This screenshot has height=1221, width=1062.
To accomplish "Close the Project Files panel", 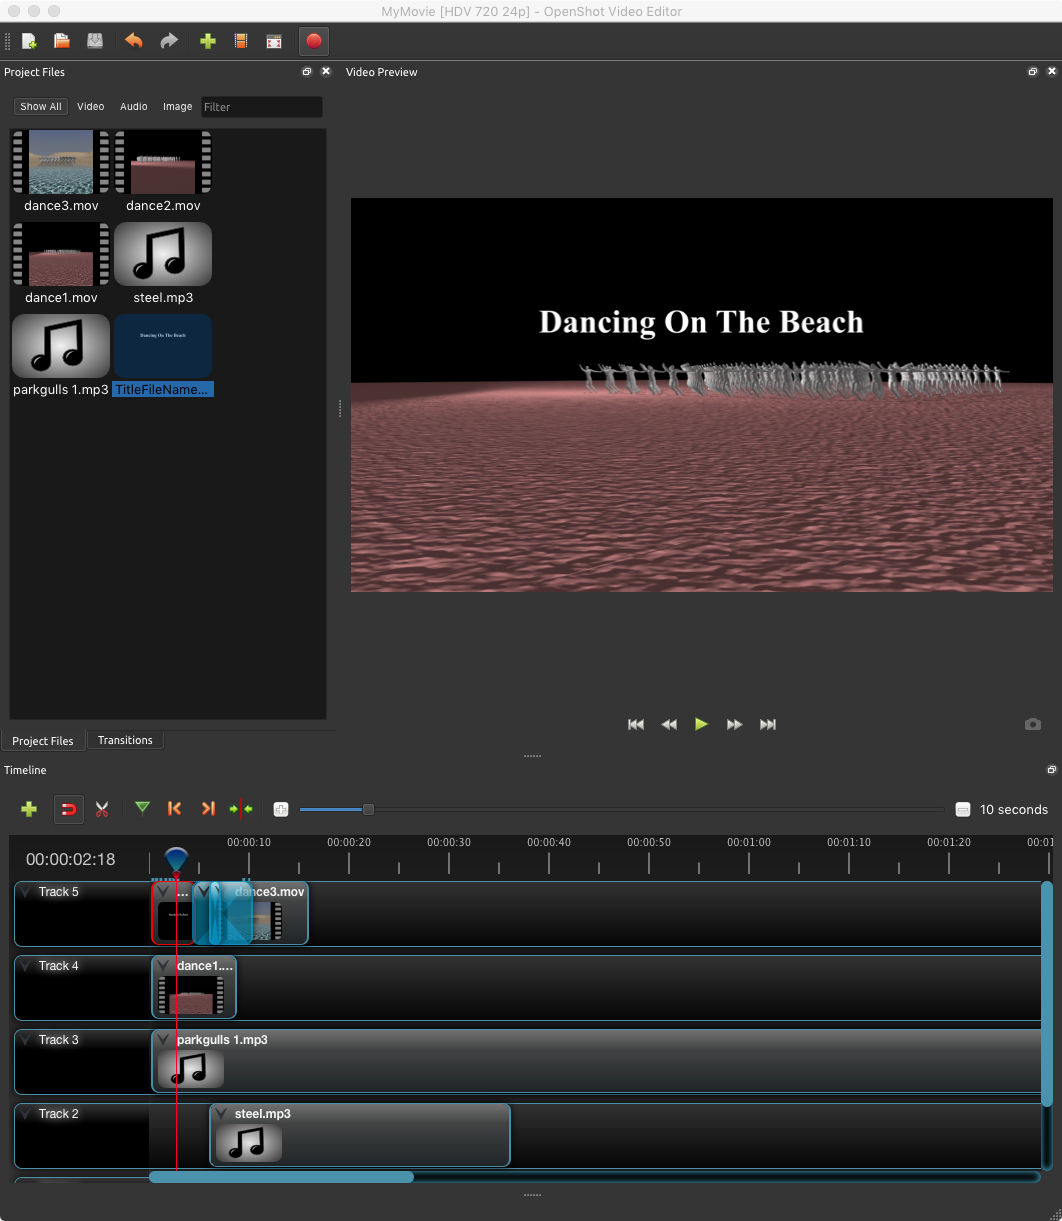I will pos(325,72).
